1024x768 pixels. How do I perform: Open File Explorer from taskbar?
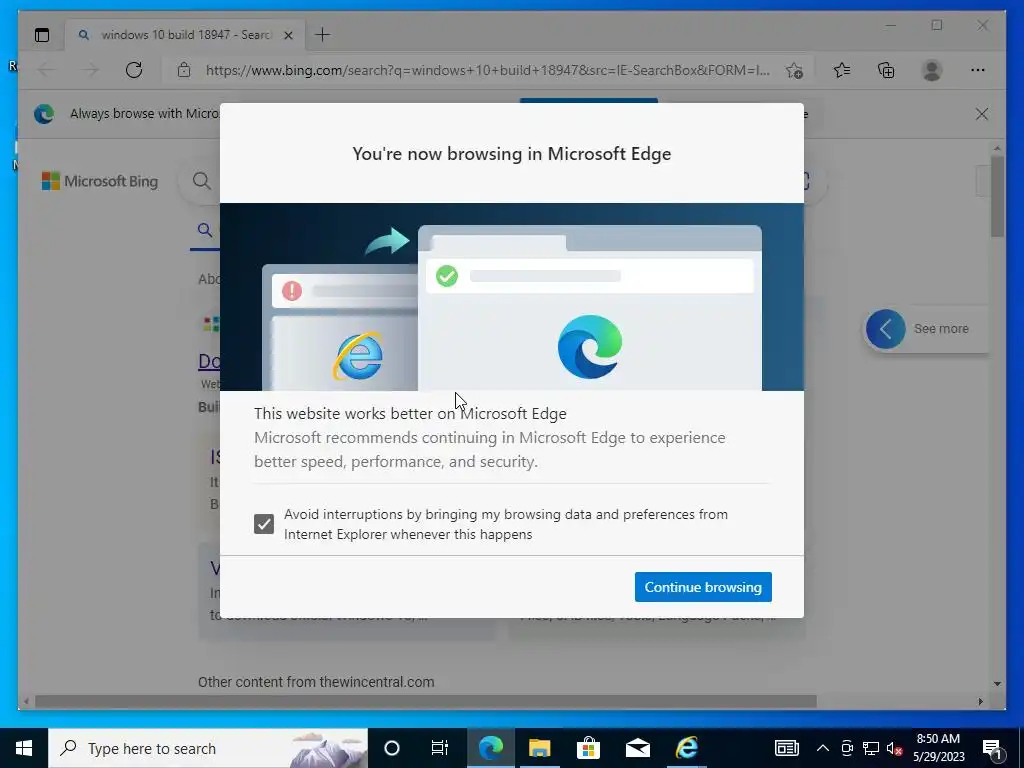click(x=539, y=748)
